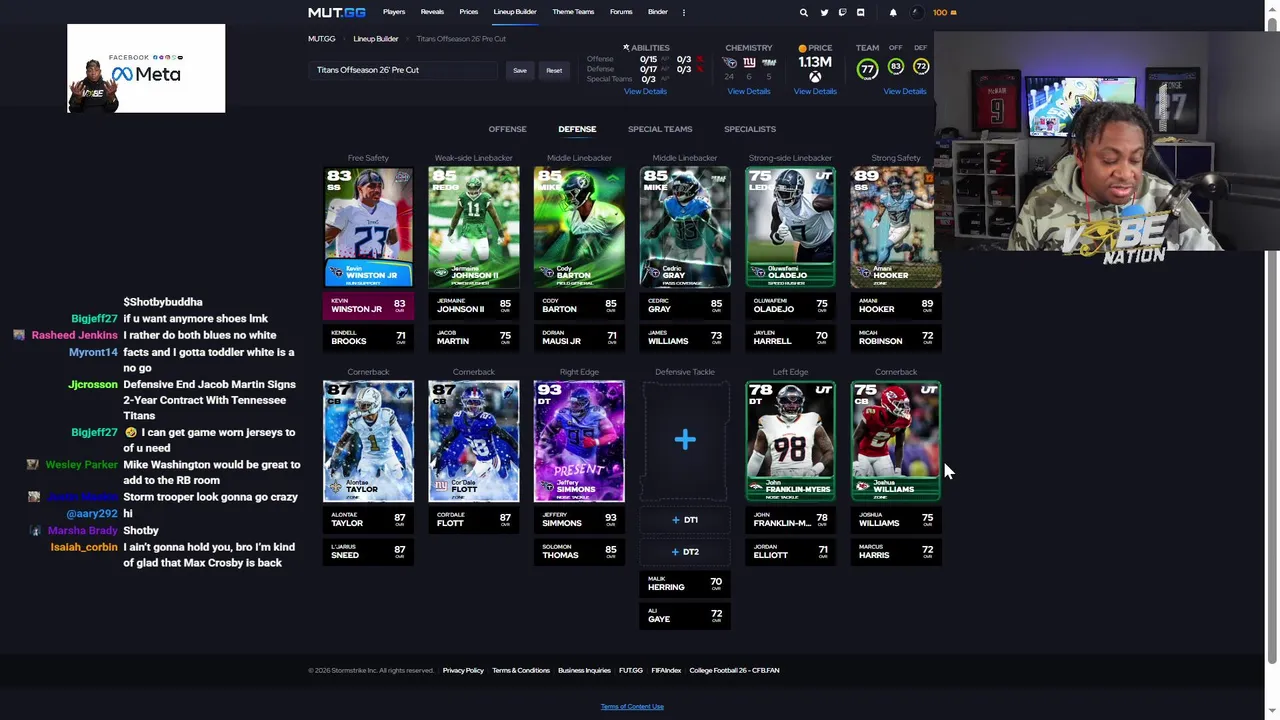Click the Micah Robinson 72 backup row

coord(896,337)
